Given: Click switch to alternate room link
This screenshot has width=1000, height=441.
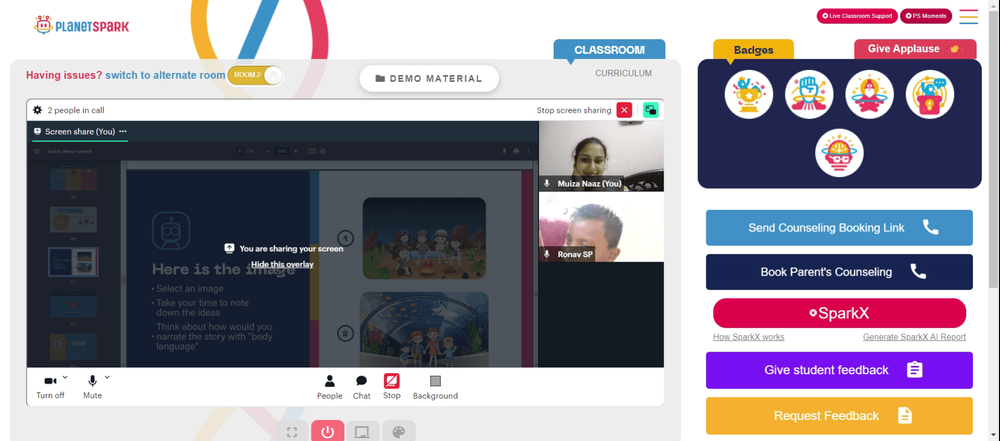Looking at the screenshot, I should [x=165, y=75].
